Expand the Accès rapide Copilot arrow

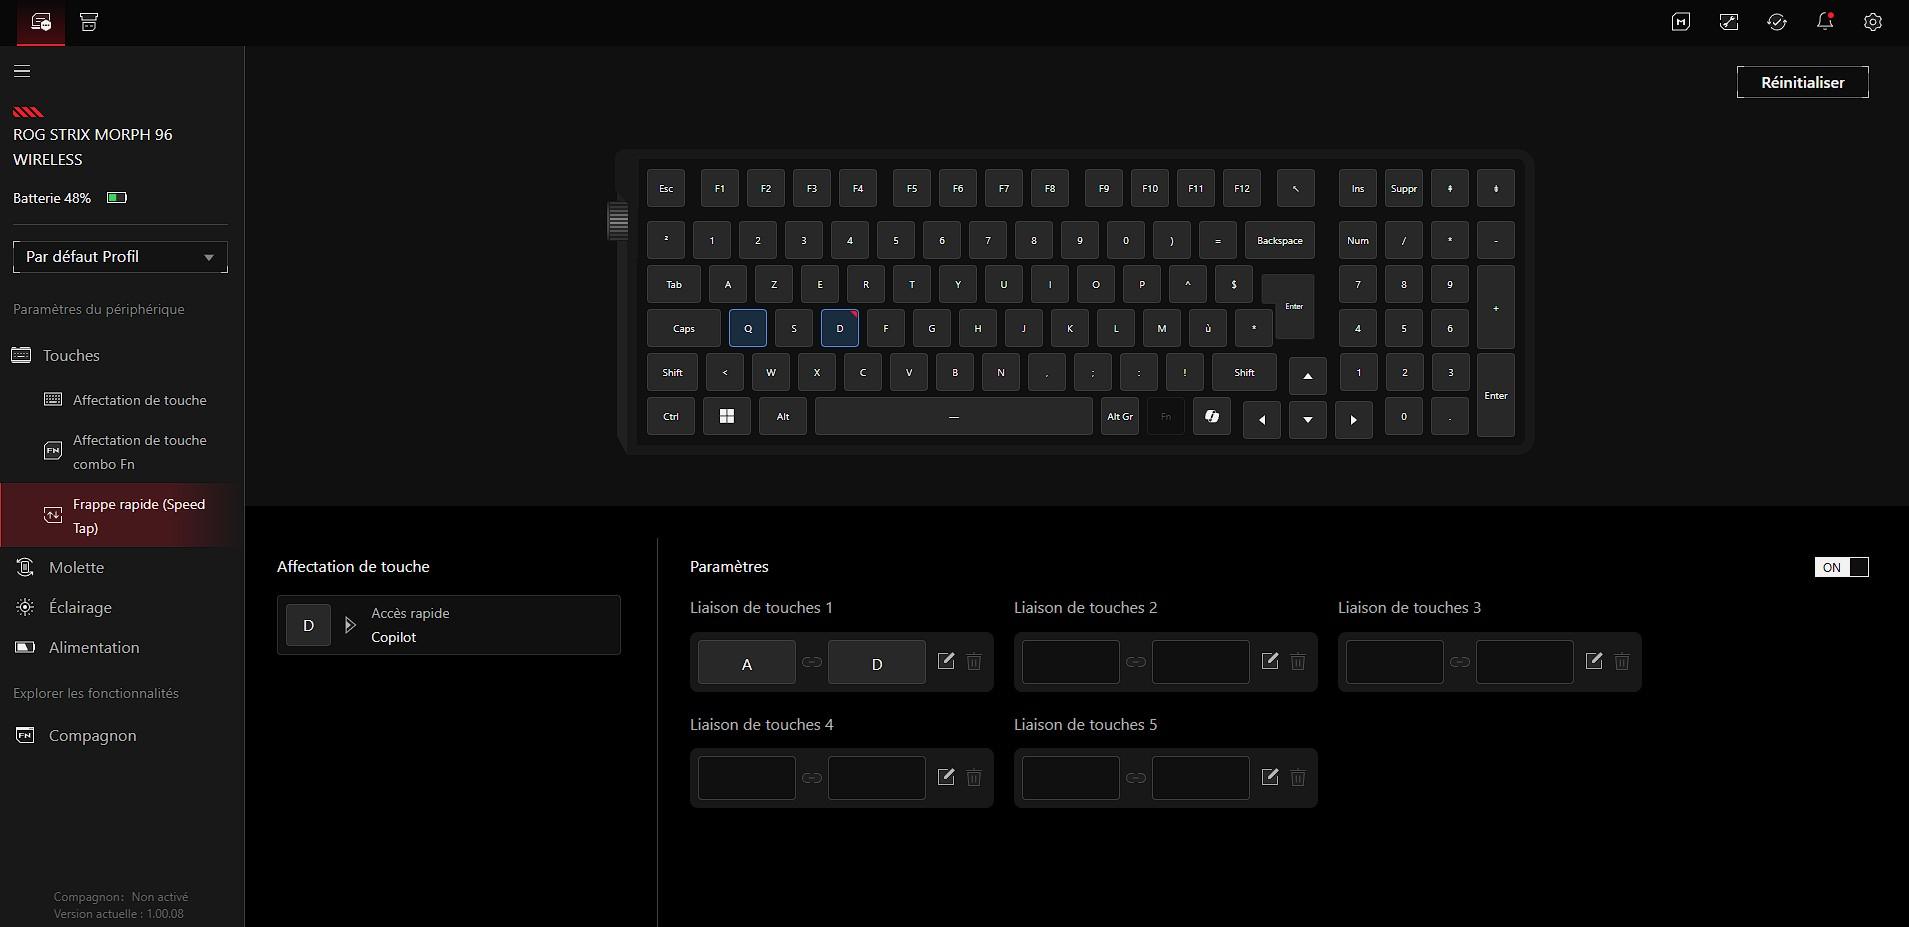350,625
